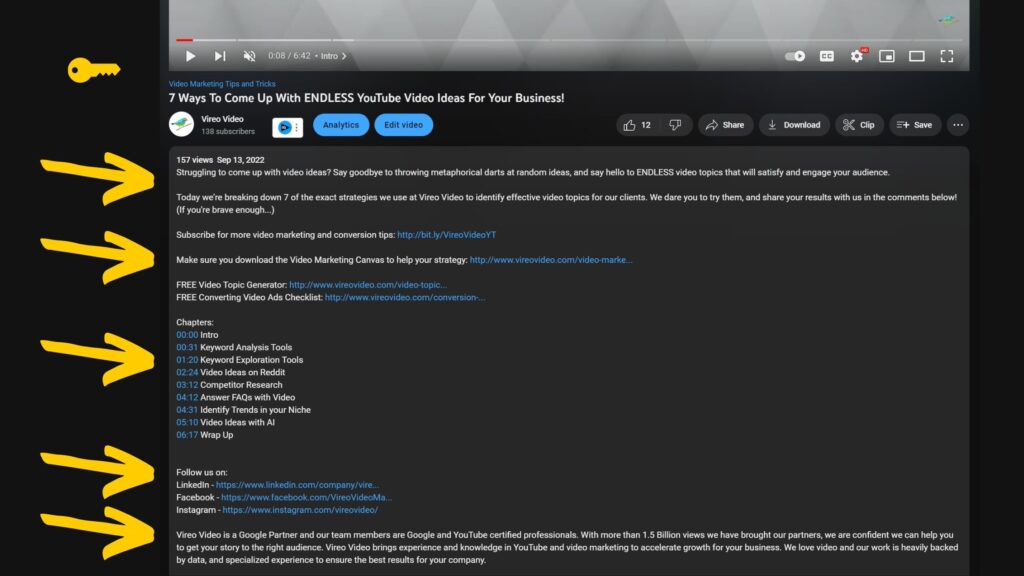The width and height of the screenshot is (1024, 576).
Task: Click the video title text
Action: [x=366, y=98]
